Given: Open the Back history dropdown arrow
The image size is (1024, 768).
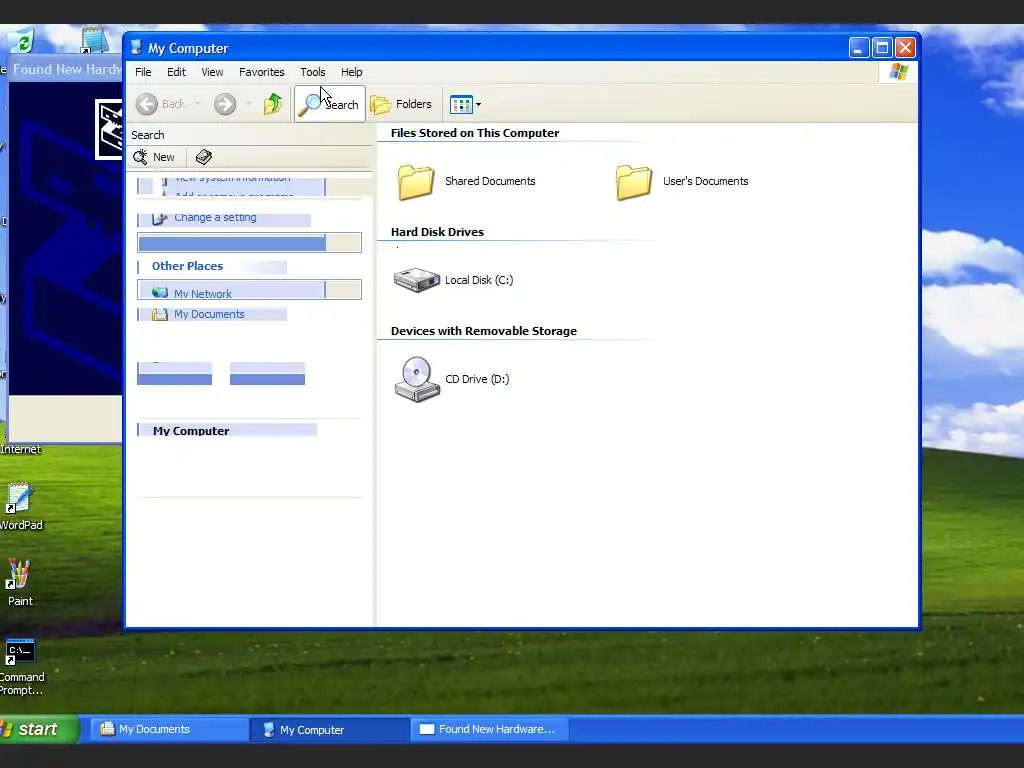Looking at the screenshot, I should tap(197, 104).
